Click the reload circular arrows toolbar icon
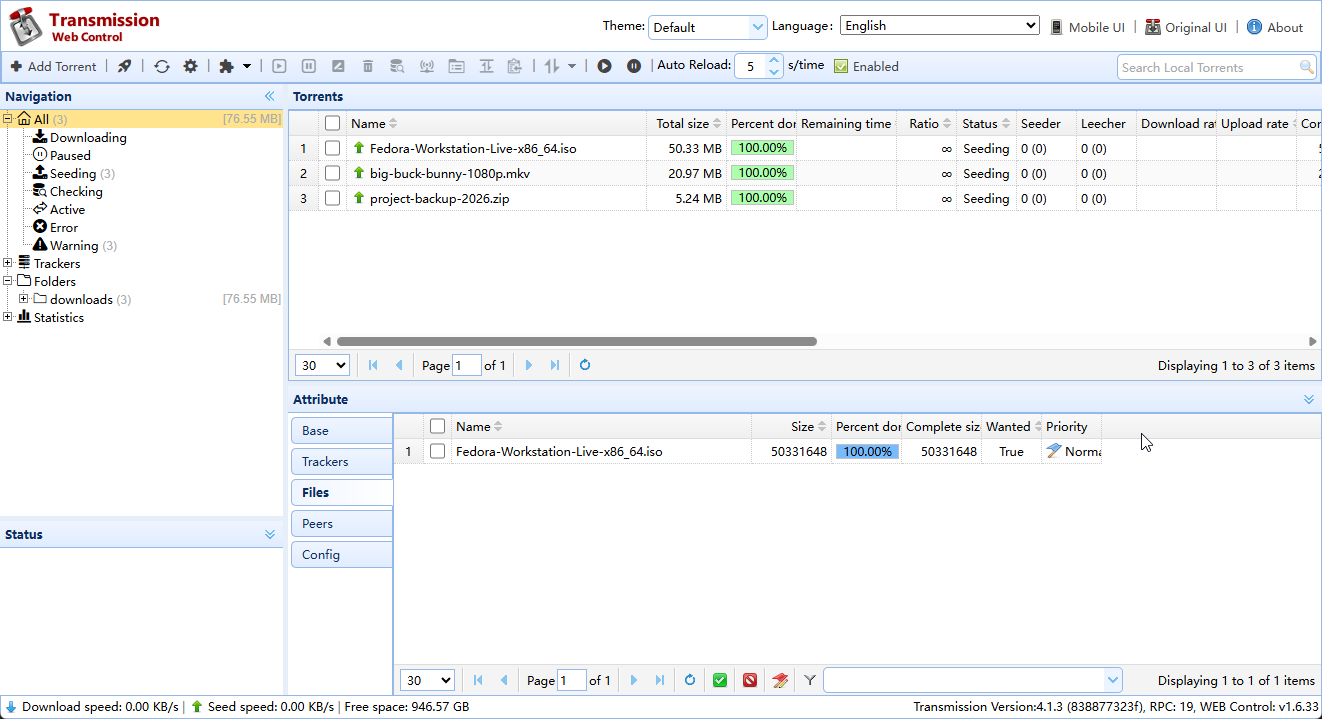The width and height of the screenshot is (1322, 719). (162, 66)
